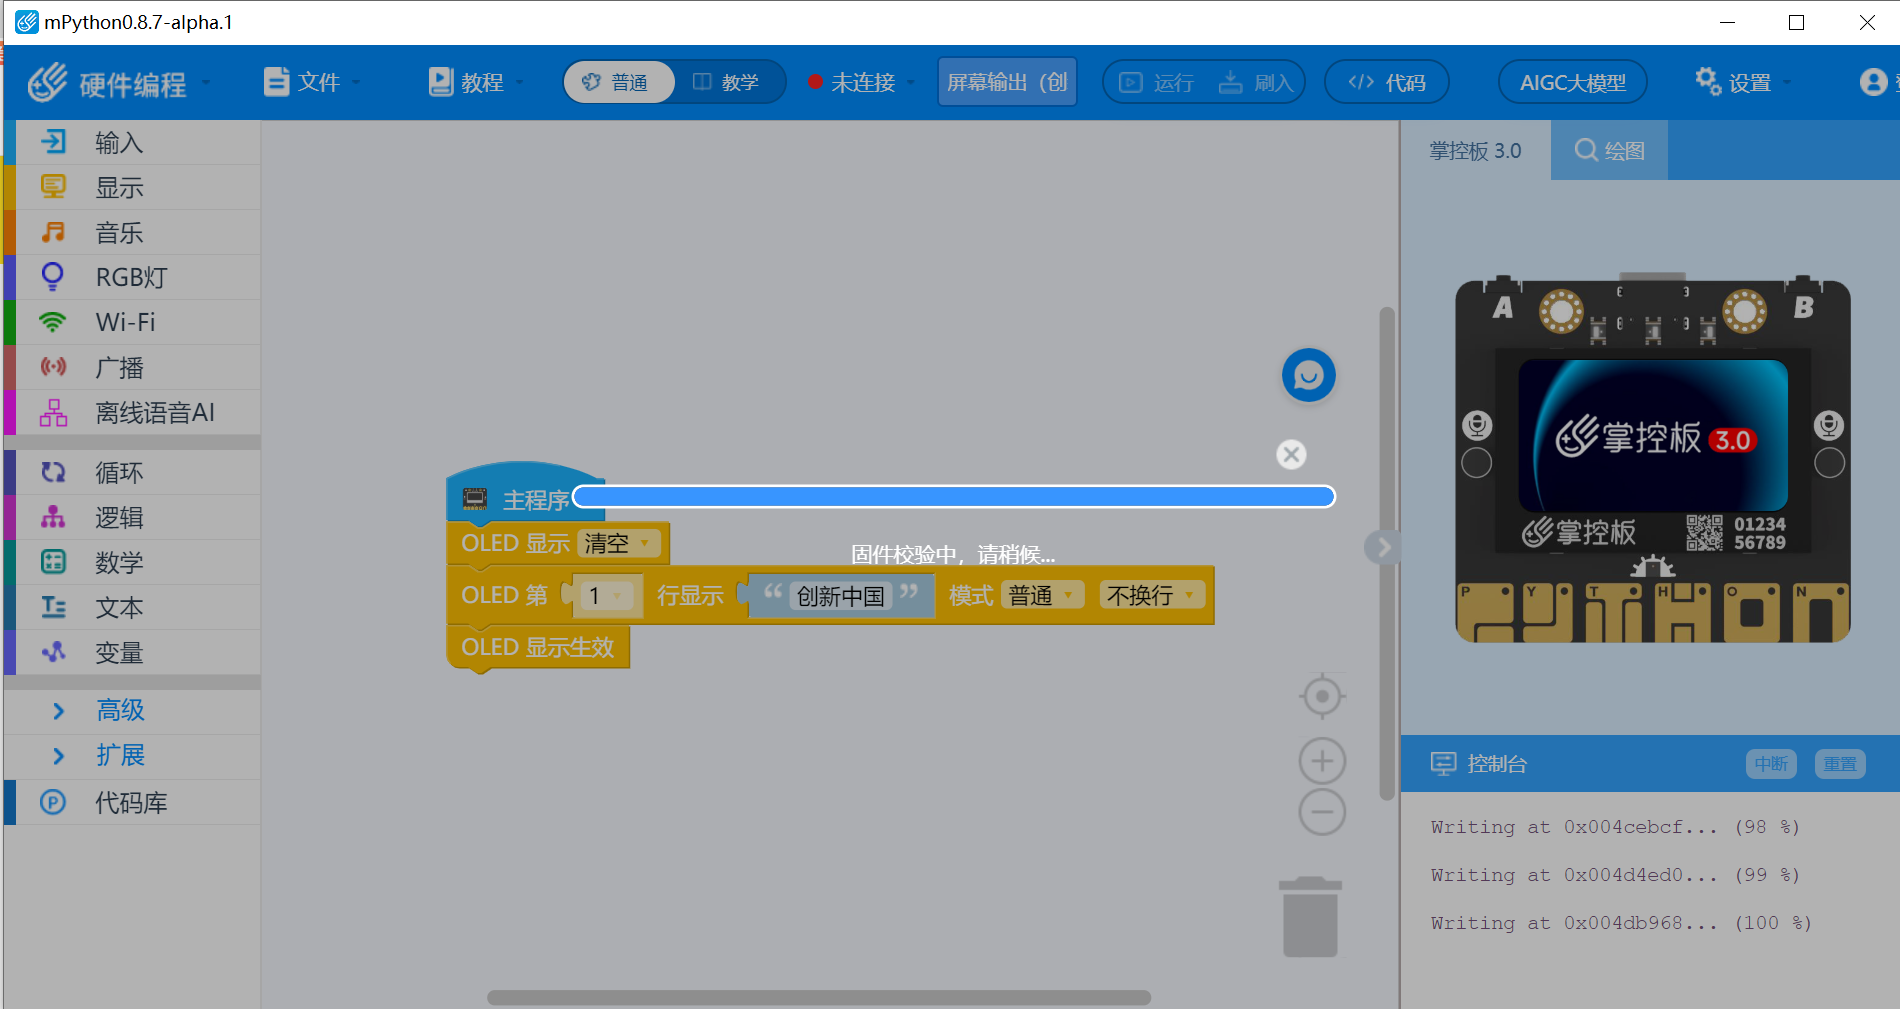Select the 掌控板 3.0 tab
Image resolution: width=1900 pixels, height=1009 pixels.
tap(1475, 151)
